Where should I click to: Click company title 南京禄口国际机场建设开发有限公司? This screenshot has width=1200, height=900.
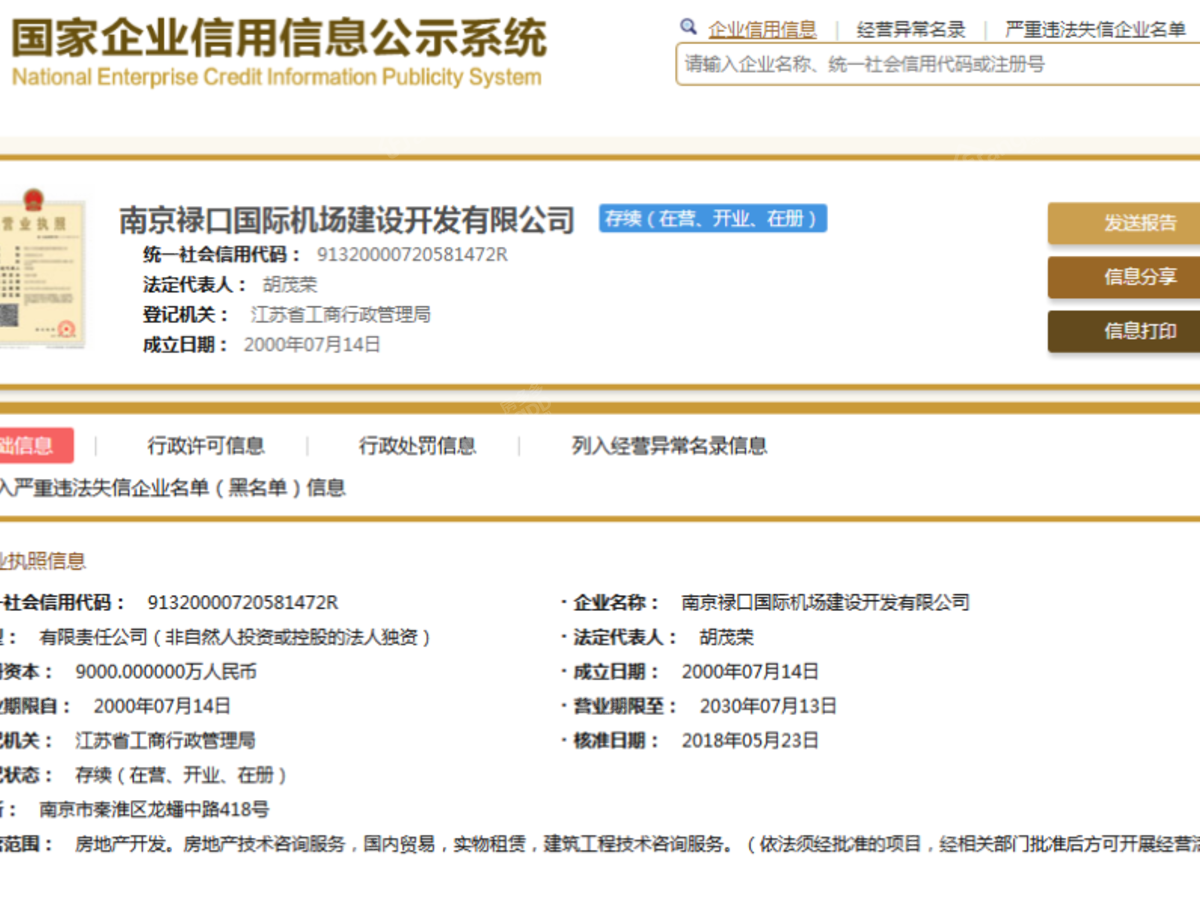(x=347, y=219)
